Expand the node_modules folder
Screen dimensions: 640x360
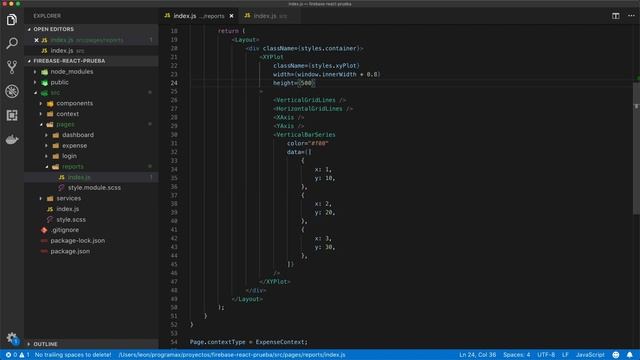click(91, 72)
